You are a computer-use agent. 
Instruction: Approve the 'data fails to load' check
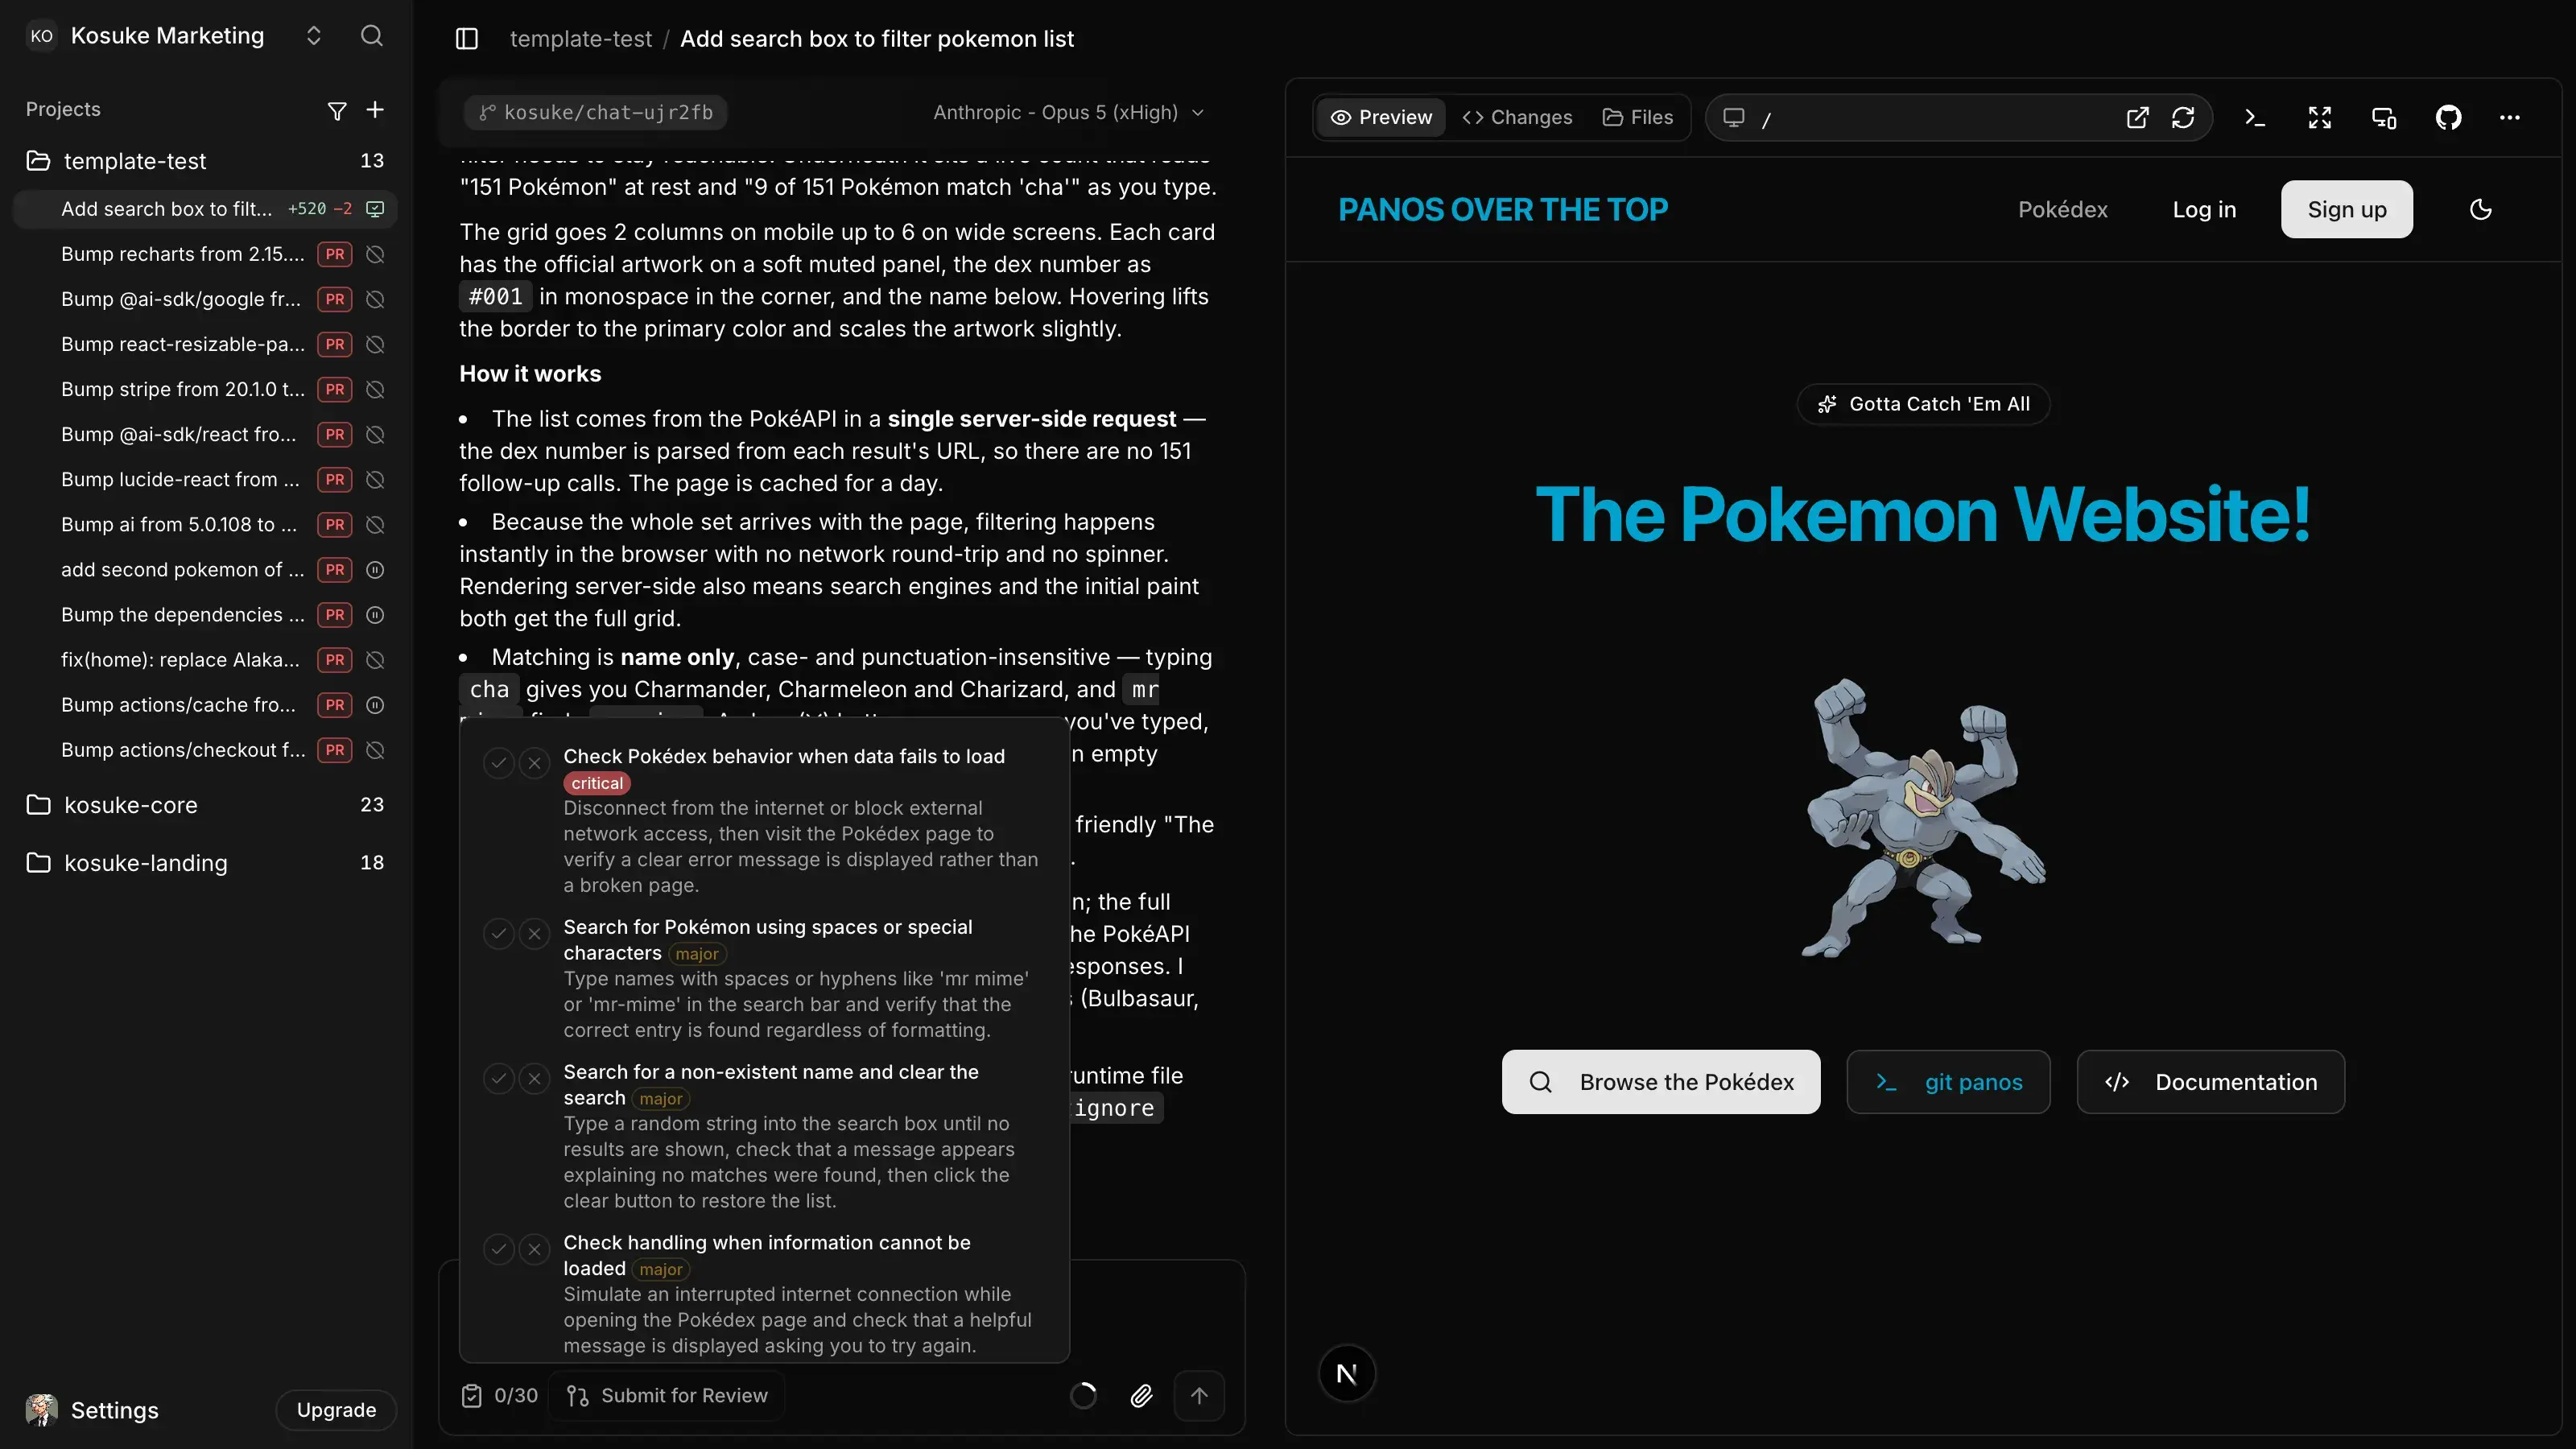tap(498, 764)
